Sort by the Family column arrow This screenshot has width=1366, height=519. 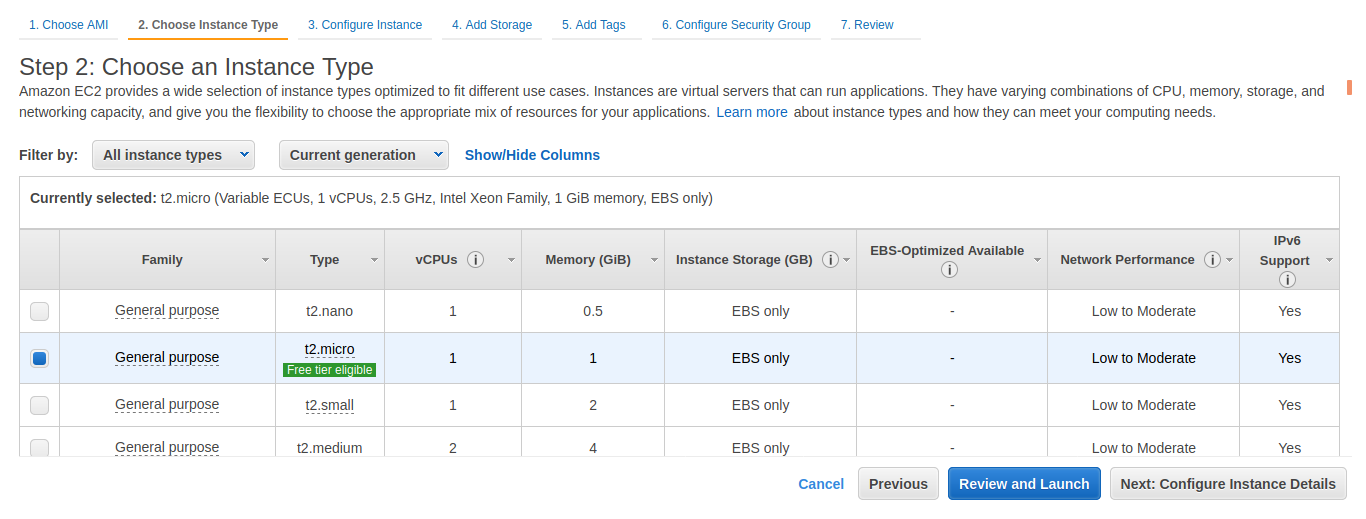265,260
